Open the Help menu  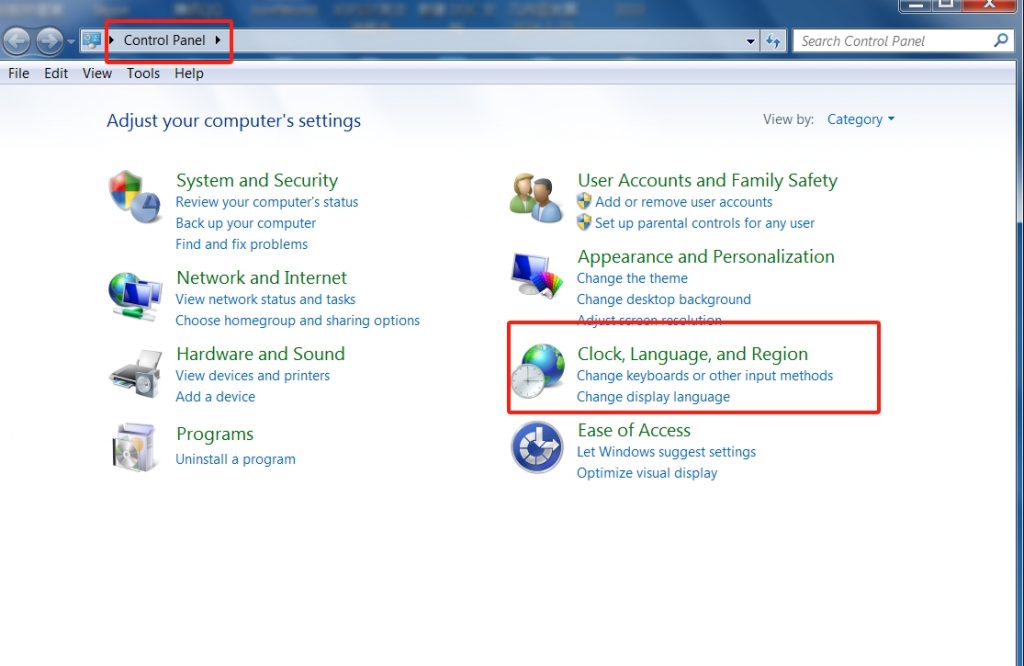(189, 73)
